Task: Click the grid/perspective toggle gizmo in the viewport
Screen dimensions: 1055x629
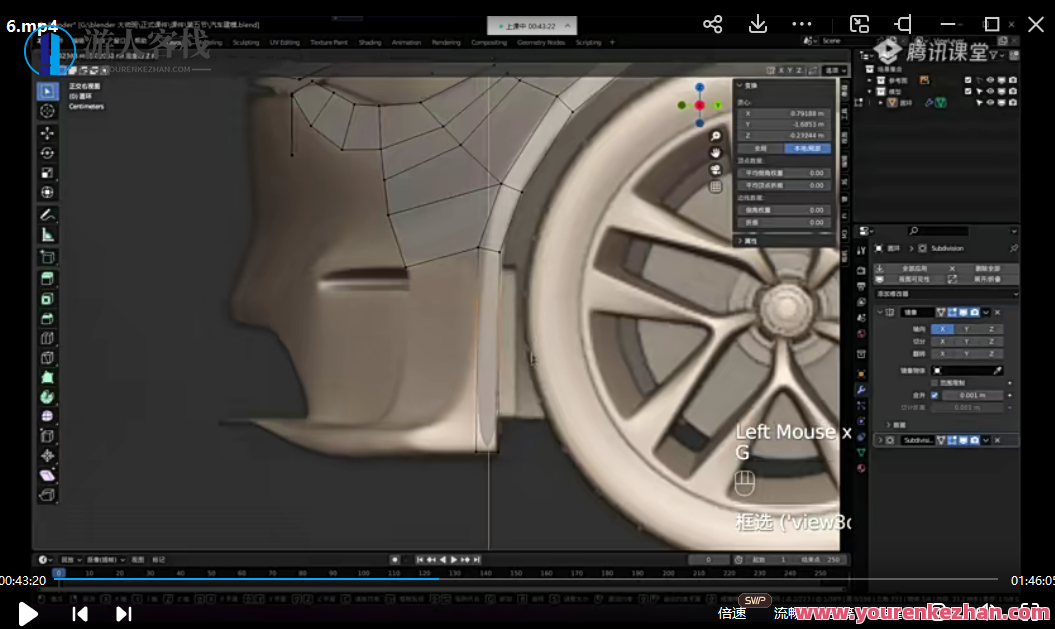Action: (x=716, y=186)
